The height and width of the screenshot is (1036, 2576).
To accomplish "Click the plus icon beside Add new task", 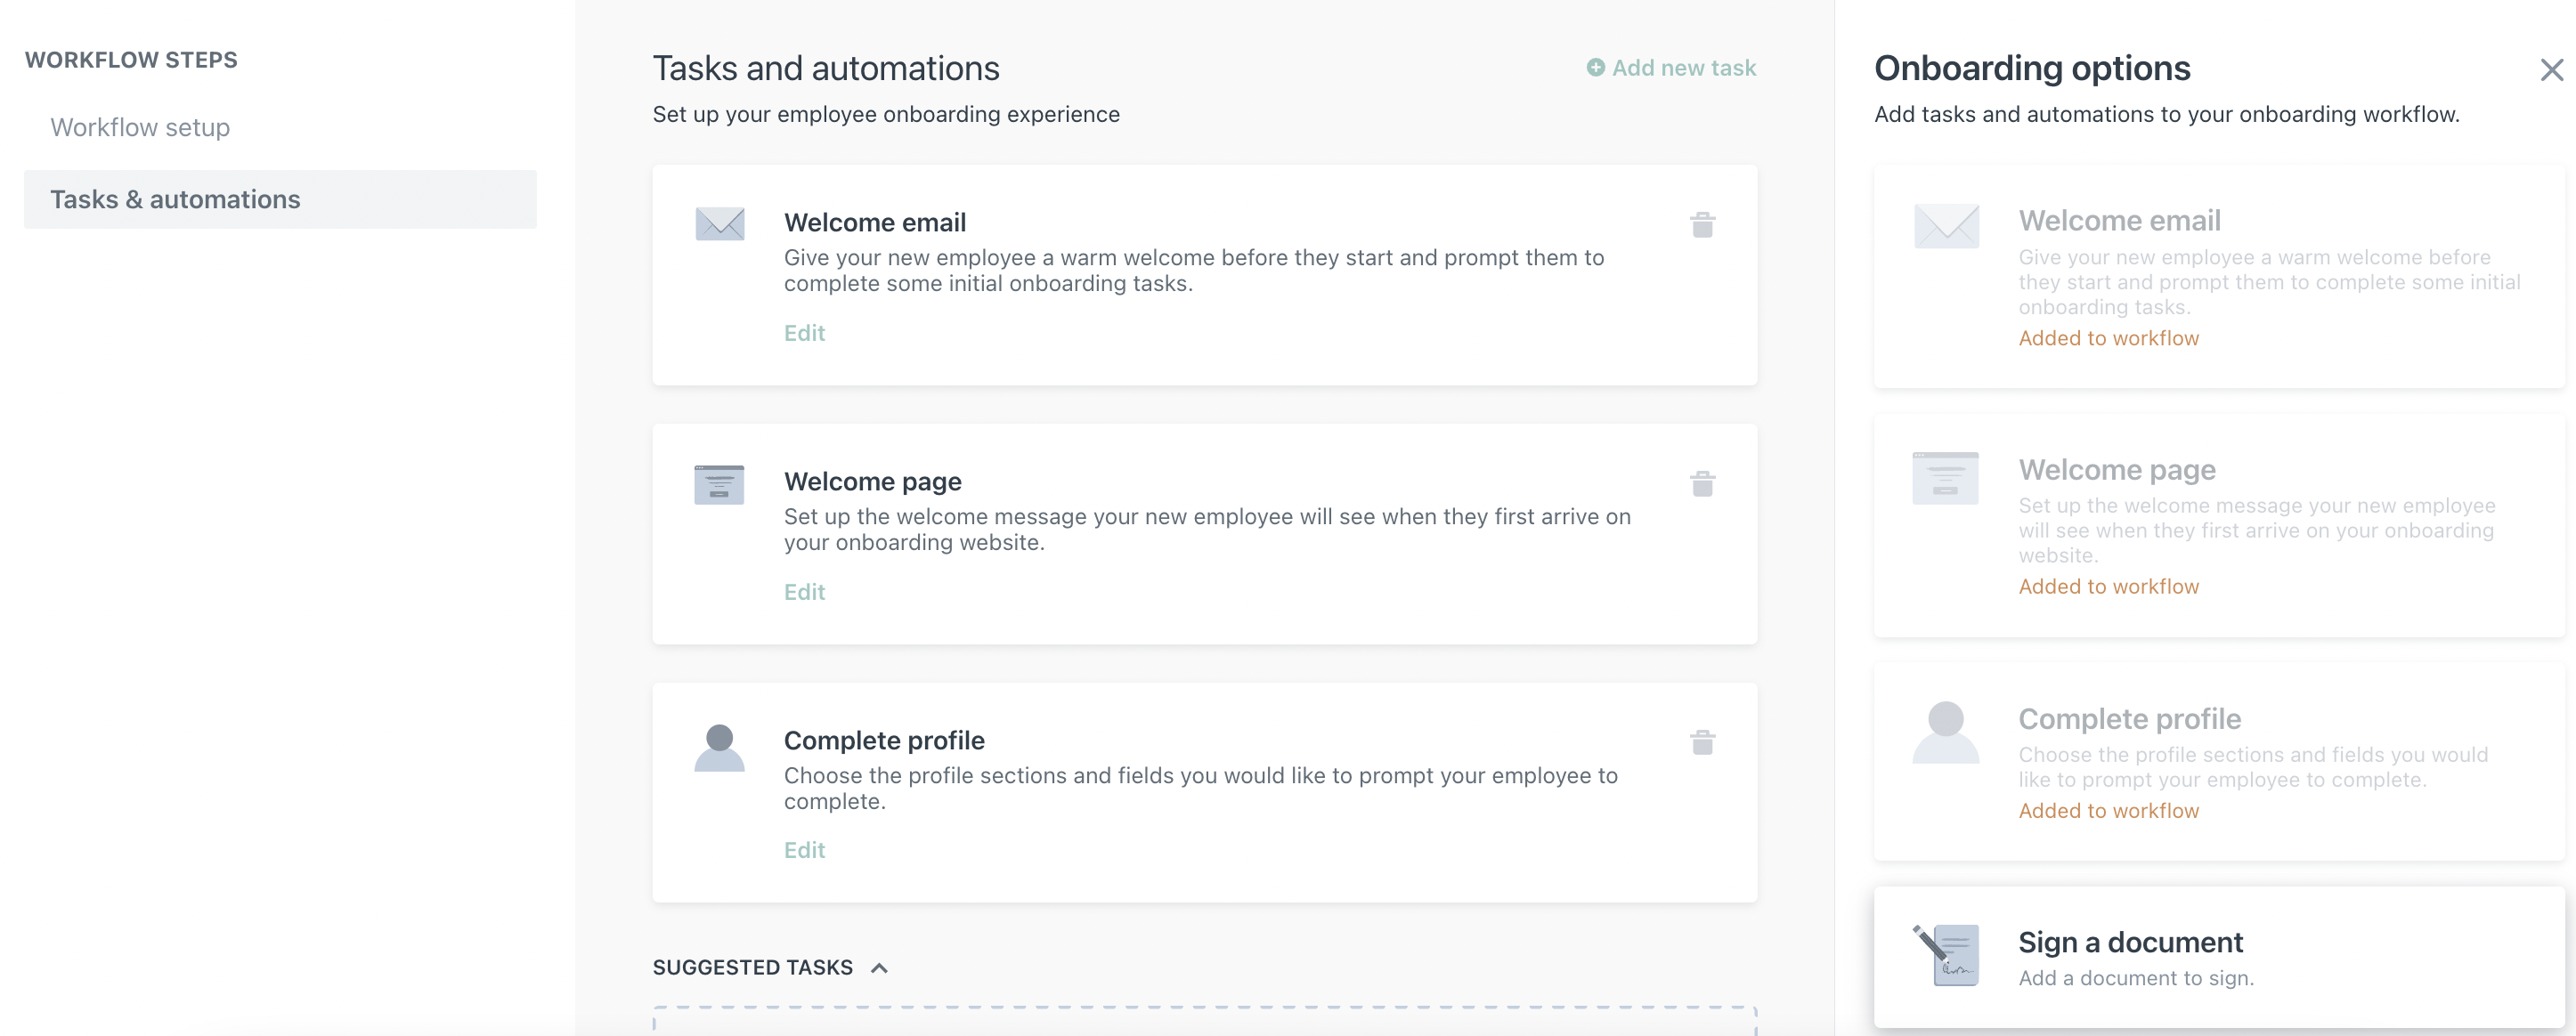I will coord(1595,68).
